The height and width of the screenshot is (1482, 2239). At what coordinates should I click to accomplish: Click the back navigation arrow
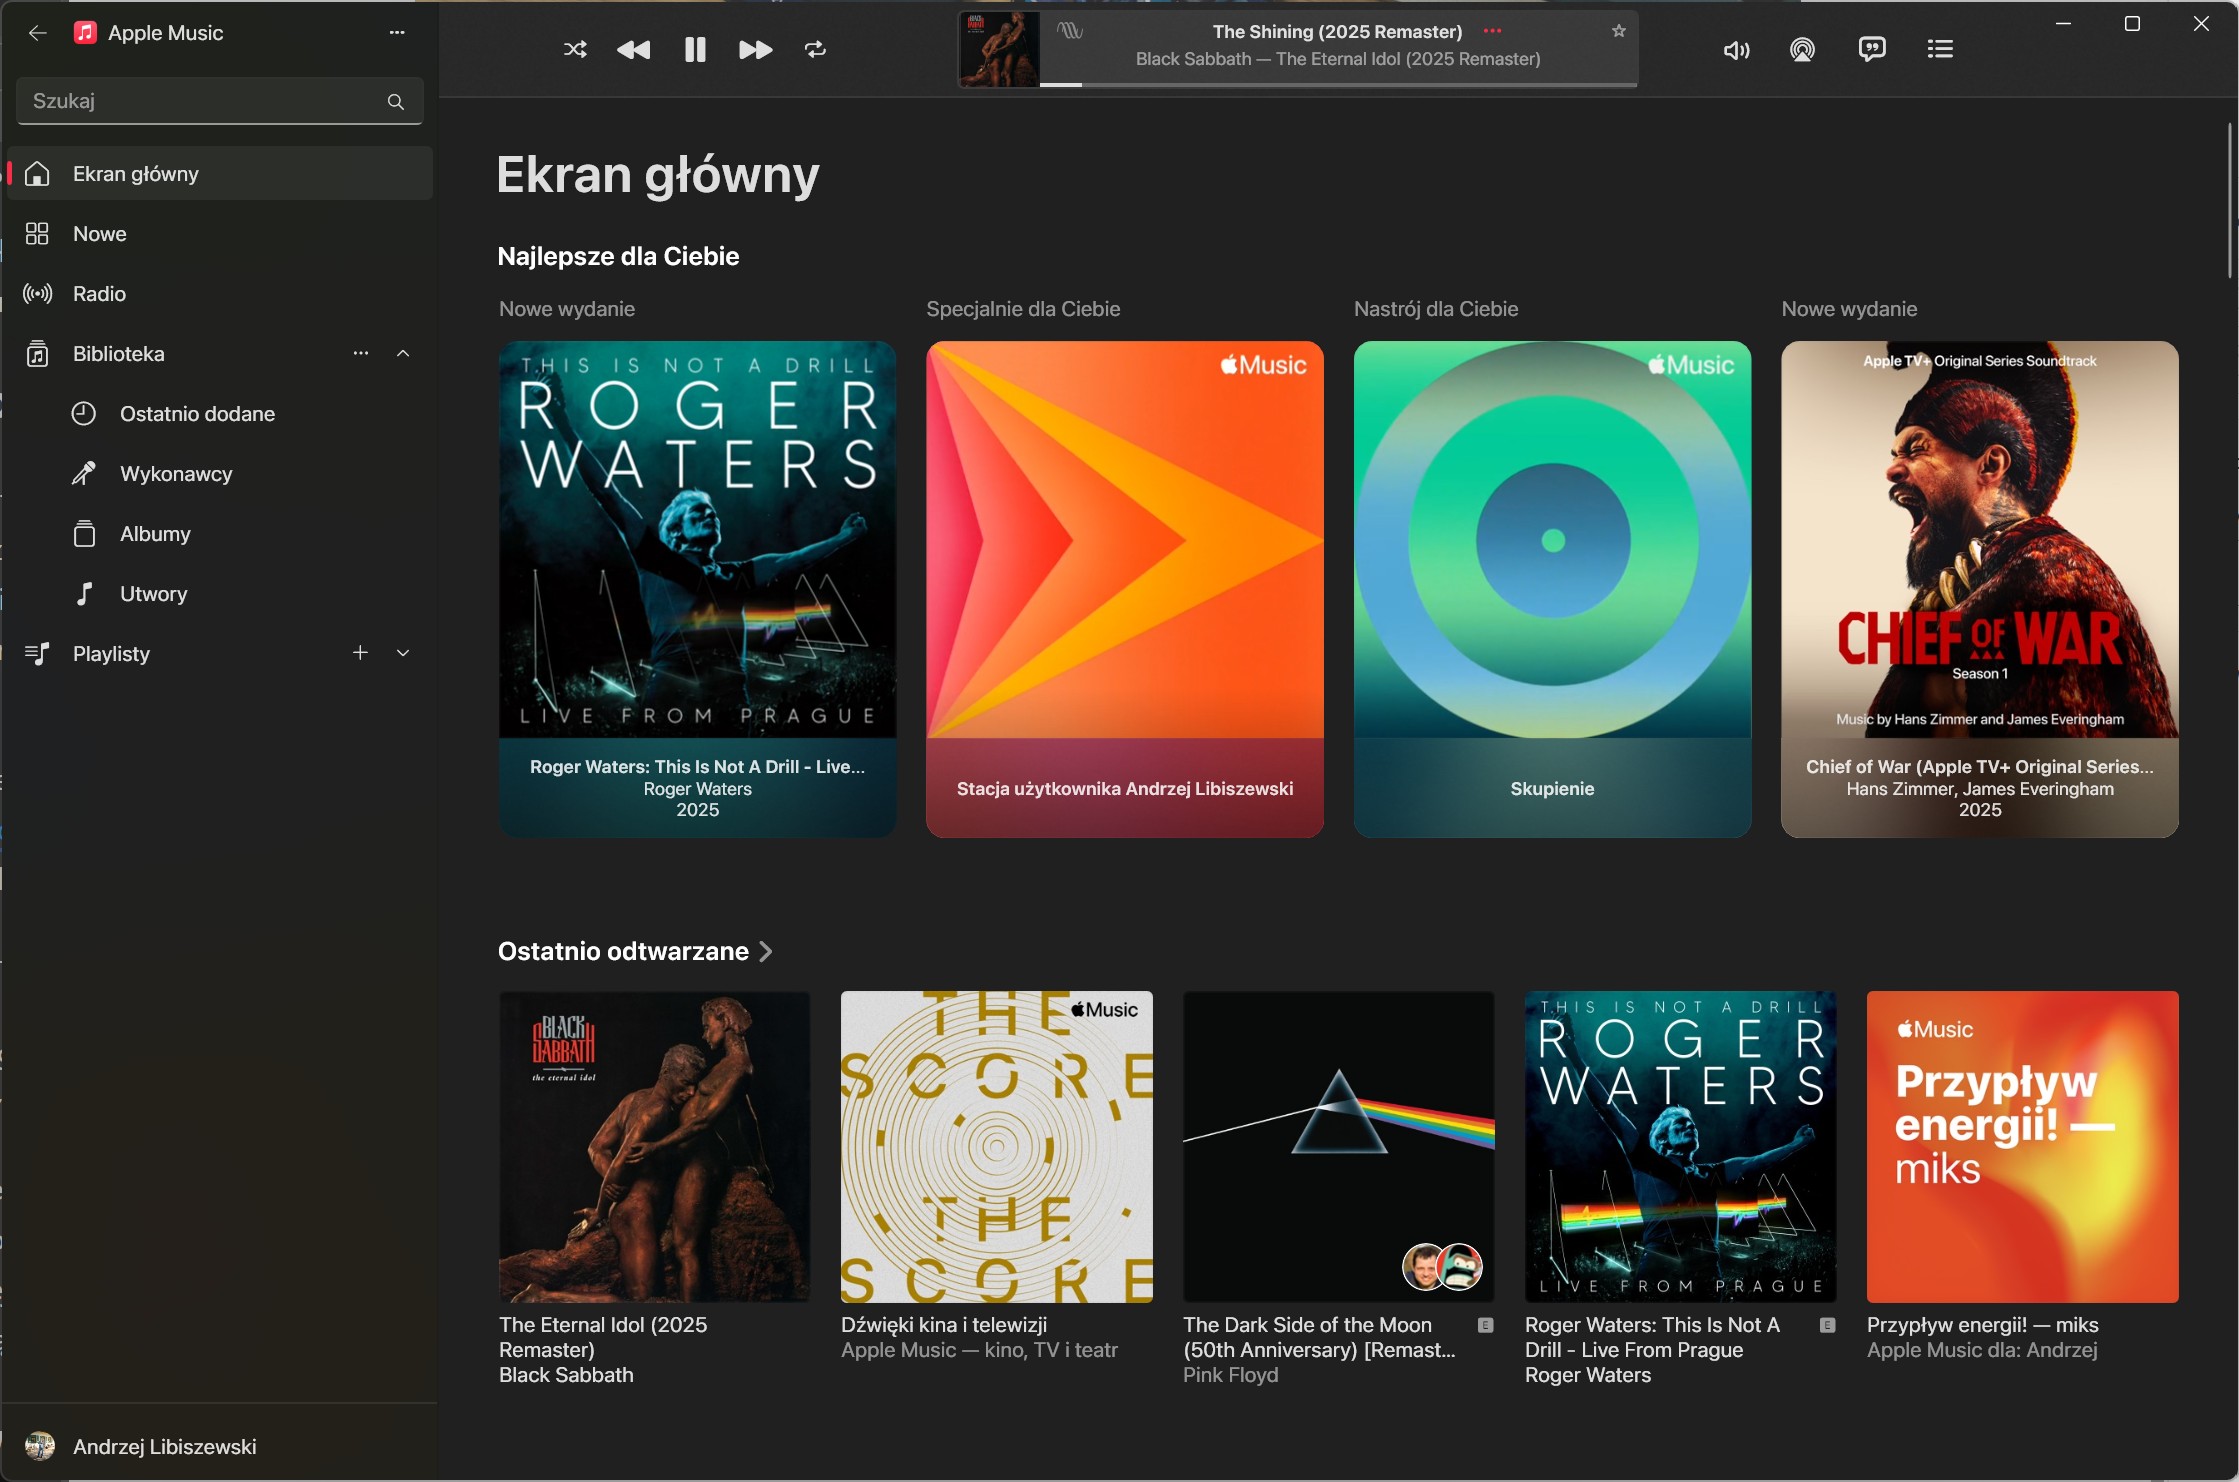click(x=37, y=32)
